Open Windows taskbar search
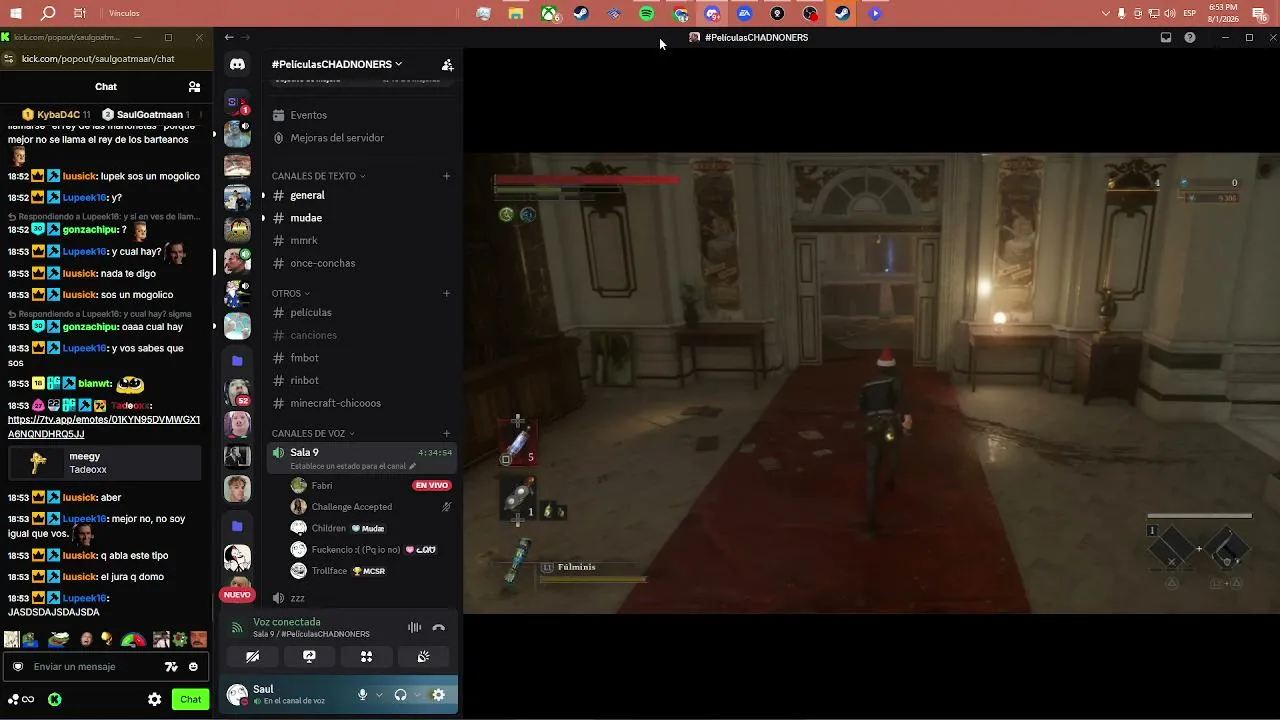1280x720 pixels. pos(48,13)
